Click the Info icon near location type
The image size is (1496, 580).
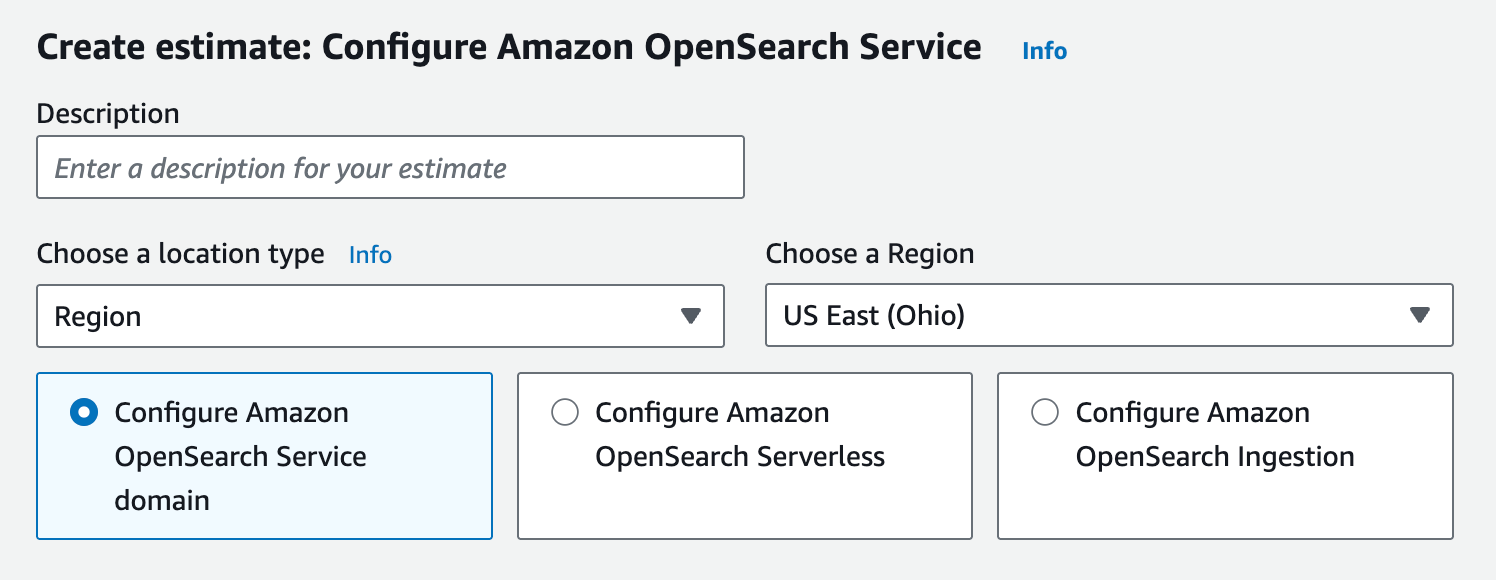click(x=369, y=255)
